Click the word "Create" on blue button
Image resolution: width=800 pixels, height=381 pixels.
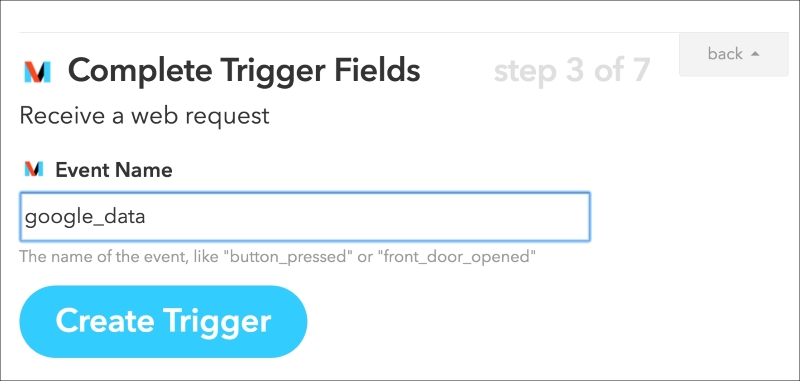(106, 321)
